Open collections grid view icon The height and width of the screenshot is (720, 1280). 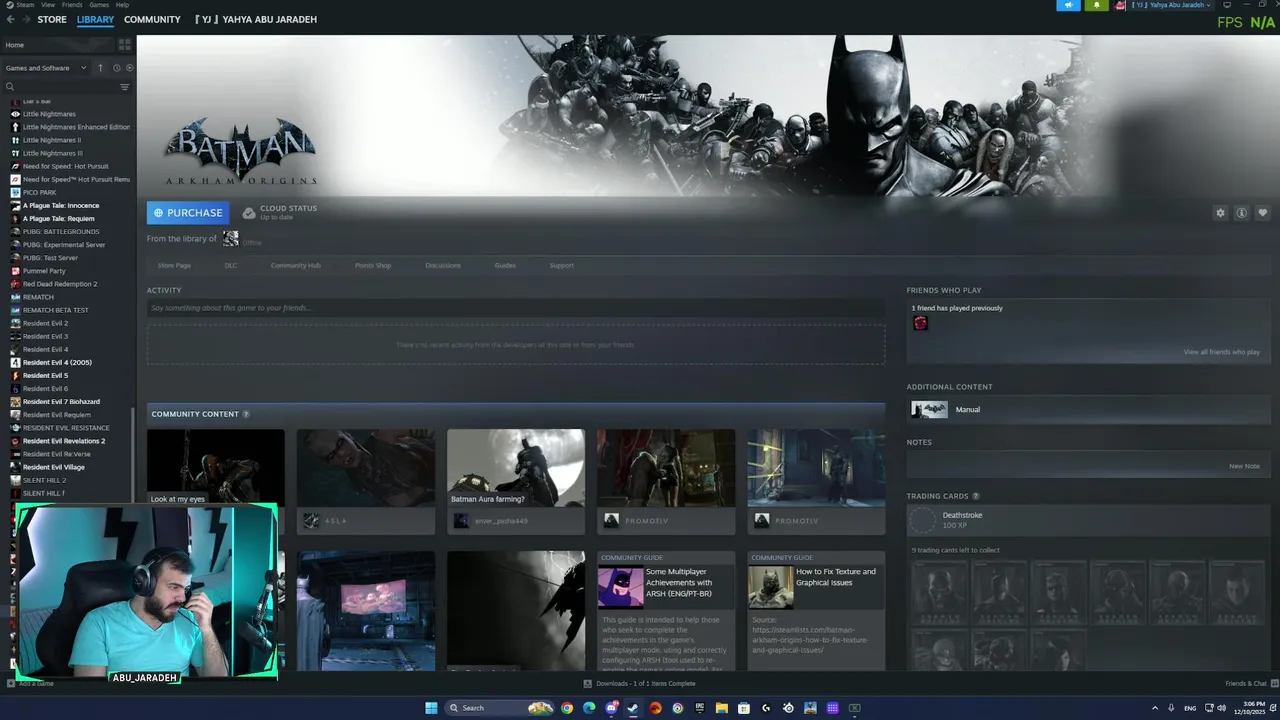[x=125, y=45]
